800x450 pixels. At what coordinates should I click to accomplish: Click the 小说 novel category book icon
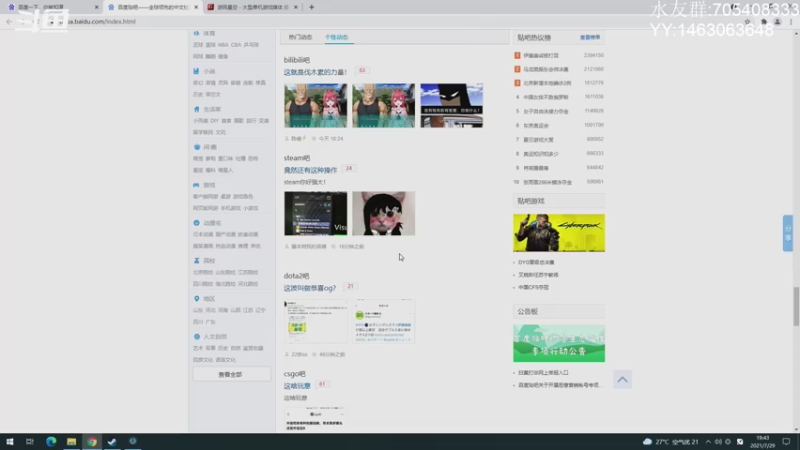point(196,71)
